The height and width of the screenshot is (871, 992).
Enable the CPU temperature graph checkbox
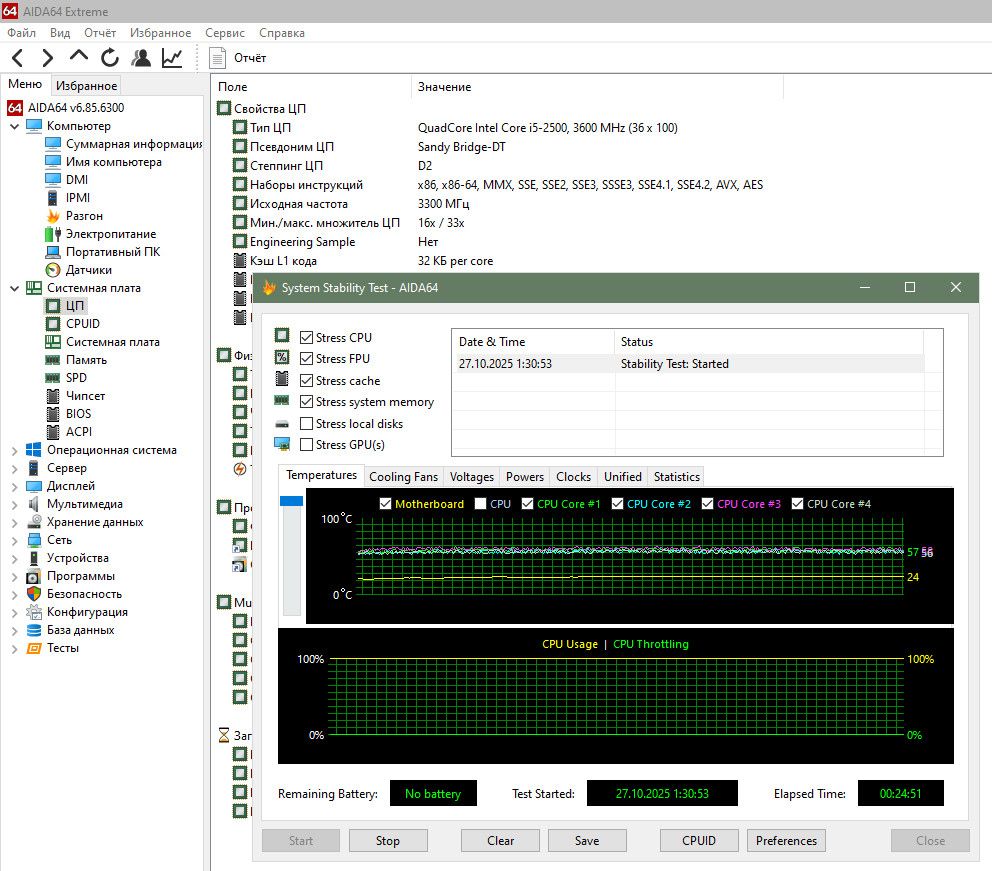click(480, 503)
